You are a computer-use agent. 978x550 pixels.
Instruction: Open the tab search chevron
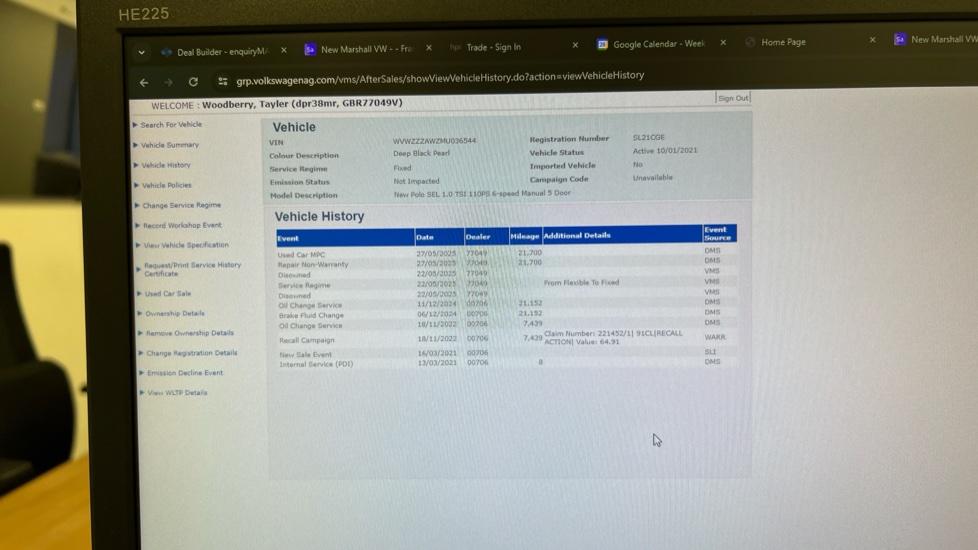(142, 52)
